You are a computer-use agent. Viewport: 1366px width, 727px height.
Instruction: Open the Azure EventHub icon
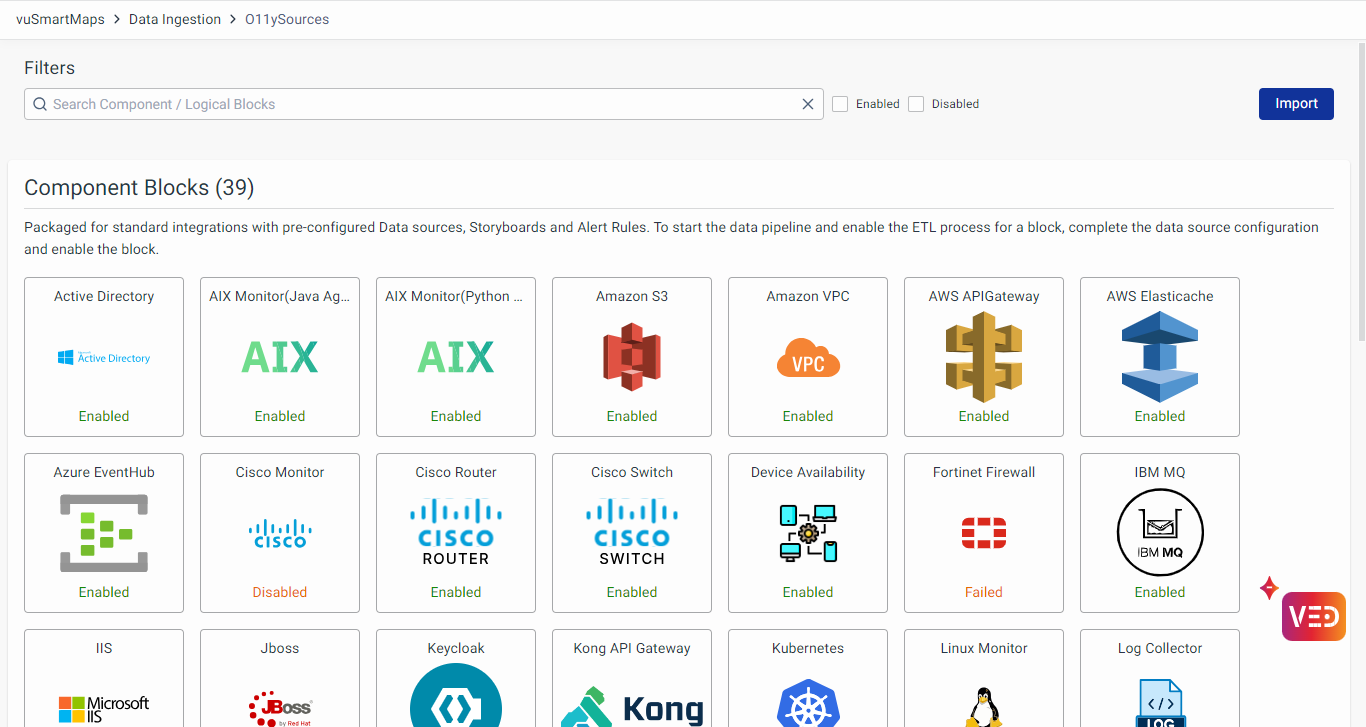[104, 533]
